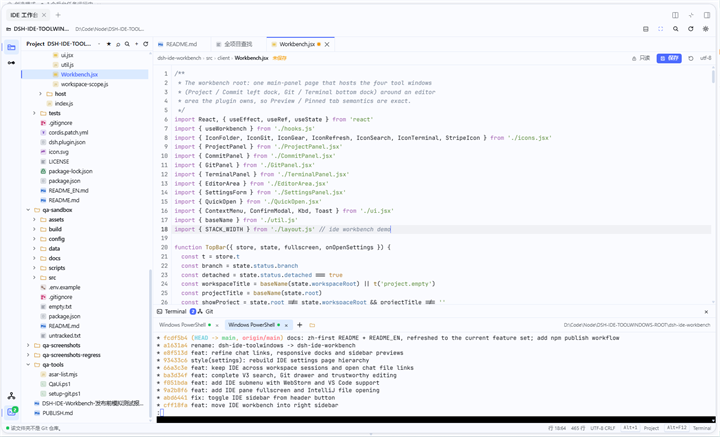Viewport: 720px width, 437px height.
Task: Click the project tree vertical scrollbar
Action: point(150,344)
